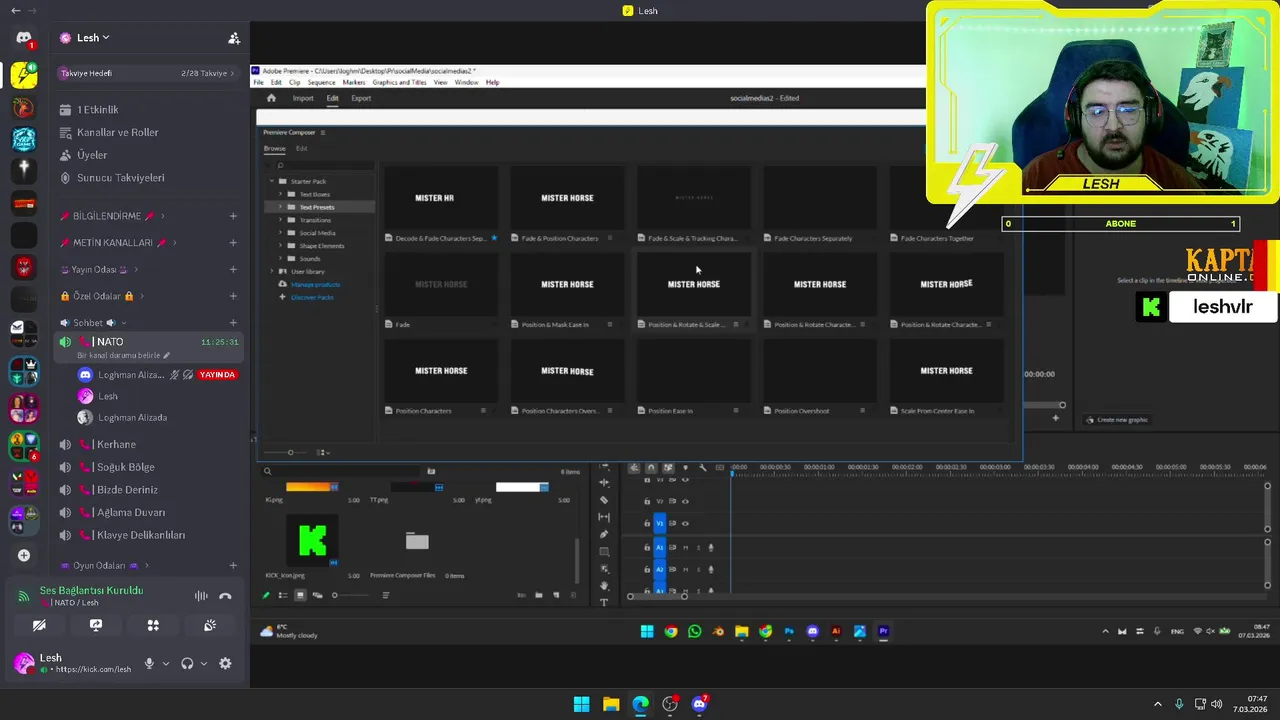Toggle noise suppression waveform icon
Screen dimensions: 1280x720
tap(201, 596)
